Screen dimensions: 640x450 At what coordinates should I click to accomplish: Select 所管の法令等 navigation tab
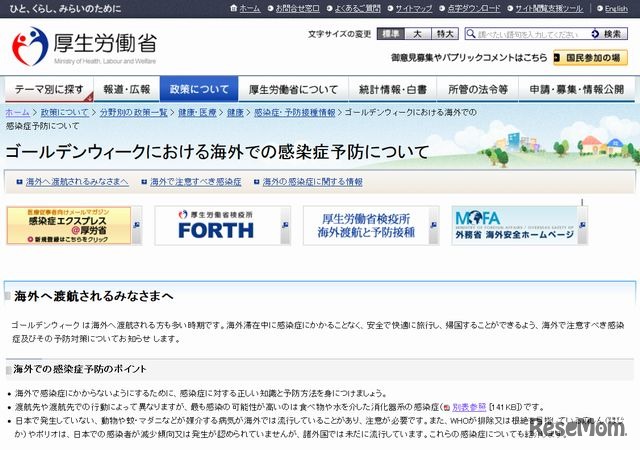478,89
